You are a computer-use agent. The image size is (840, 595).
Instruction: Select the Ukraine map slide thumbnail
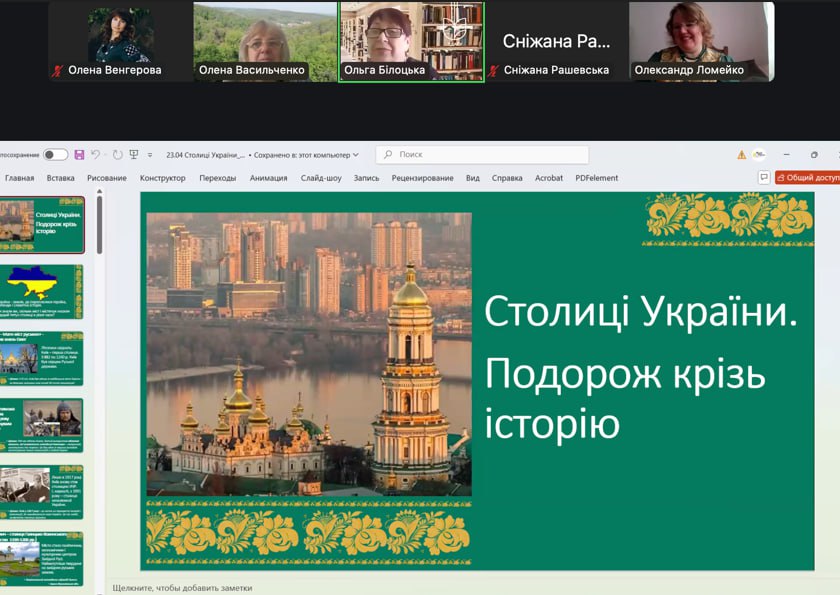point(43,291)
